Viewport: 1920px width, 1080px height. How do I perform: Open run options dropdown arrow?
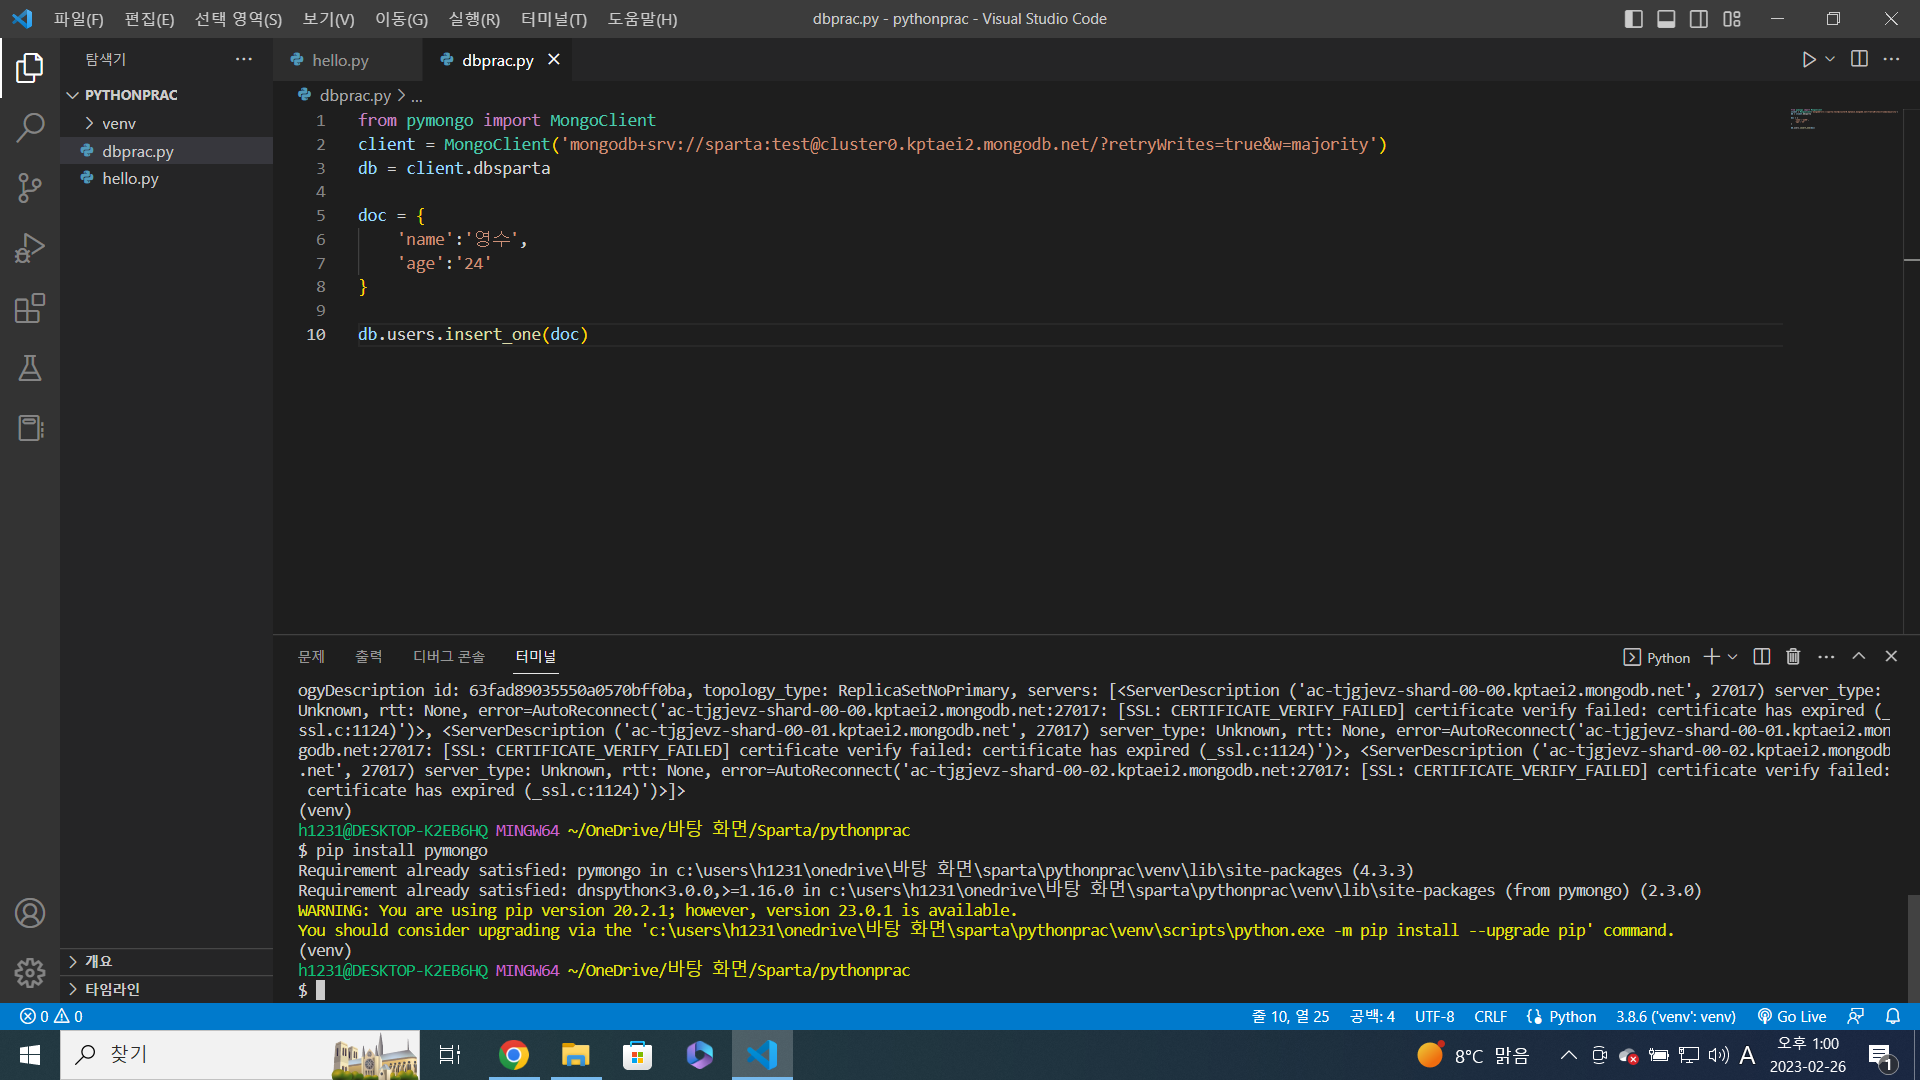1830,59
